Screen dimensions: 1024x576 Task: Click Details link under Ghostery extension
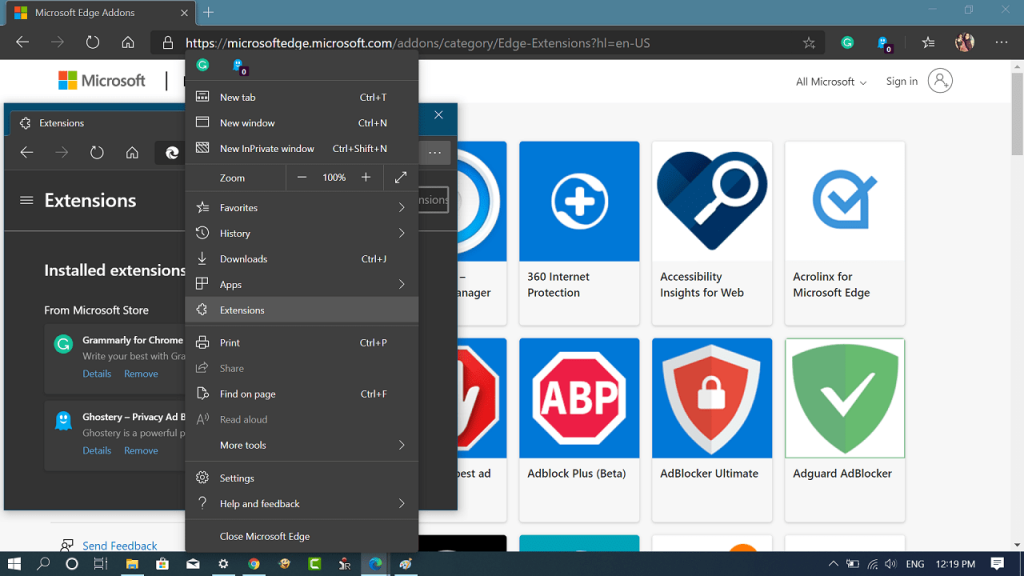point(97,451)
